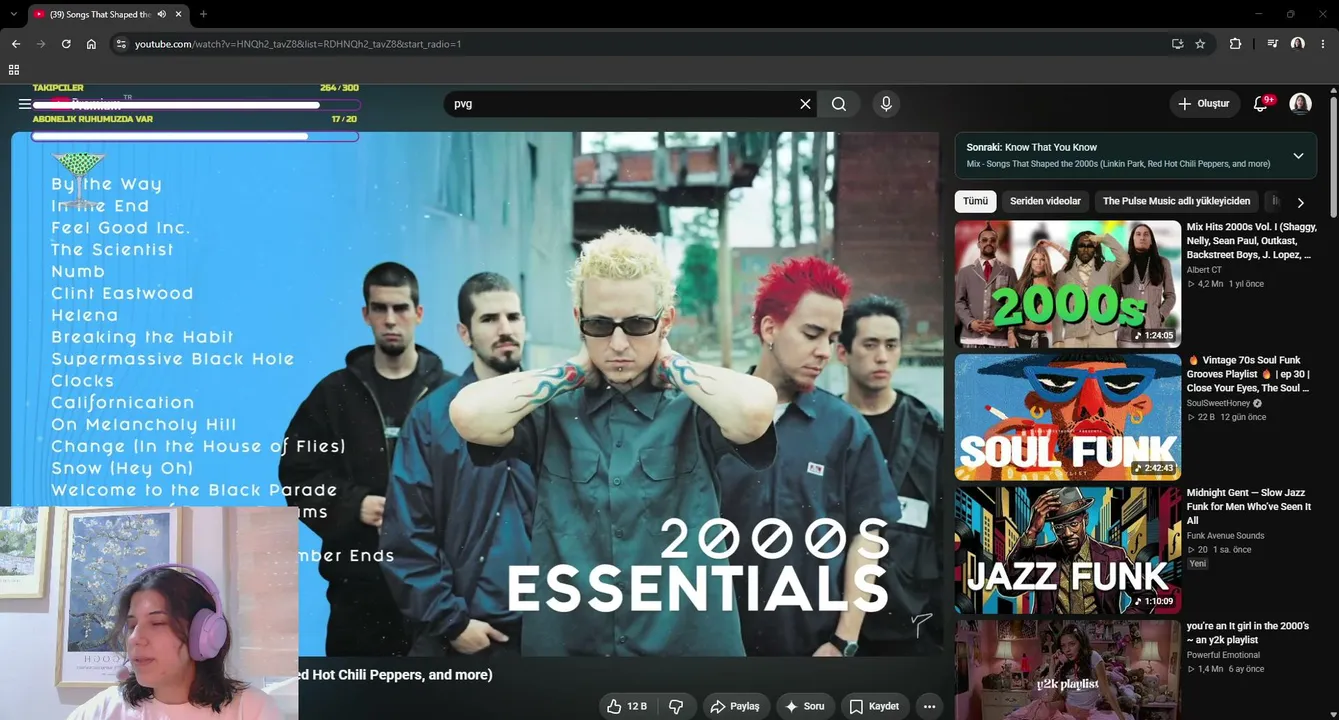The image size is (1339, 720).
Task: Select the Tümü filter chip
Action: [x=975, y=201]
